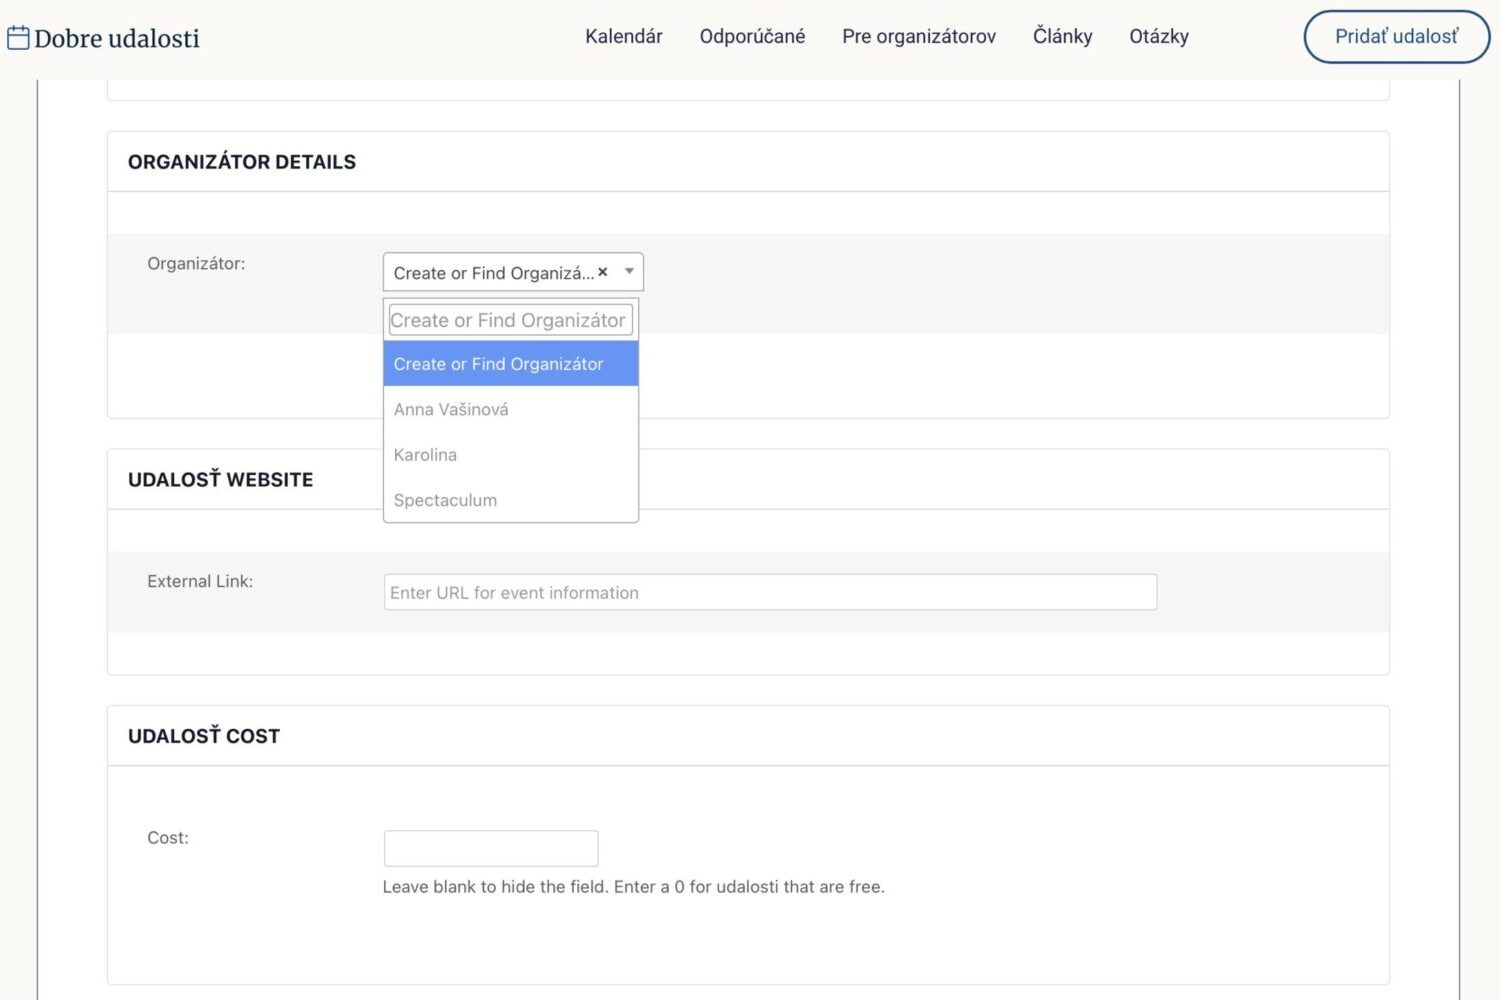
Task: Focus the organizer search box
Action: (511, 320)
